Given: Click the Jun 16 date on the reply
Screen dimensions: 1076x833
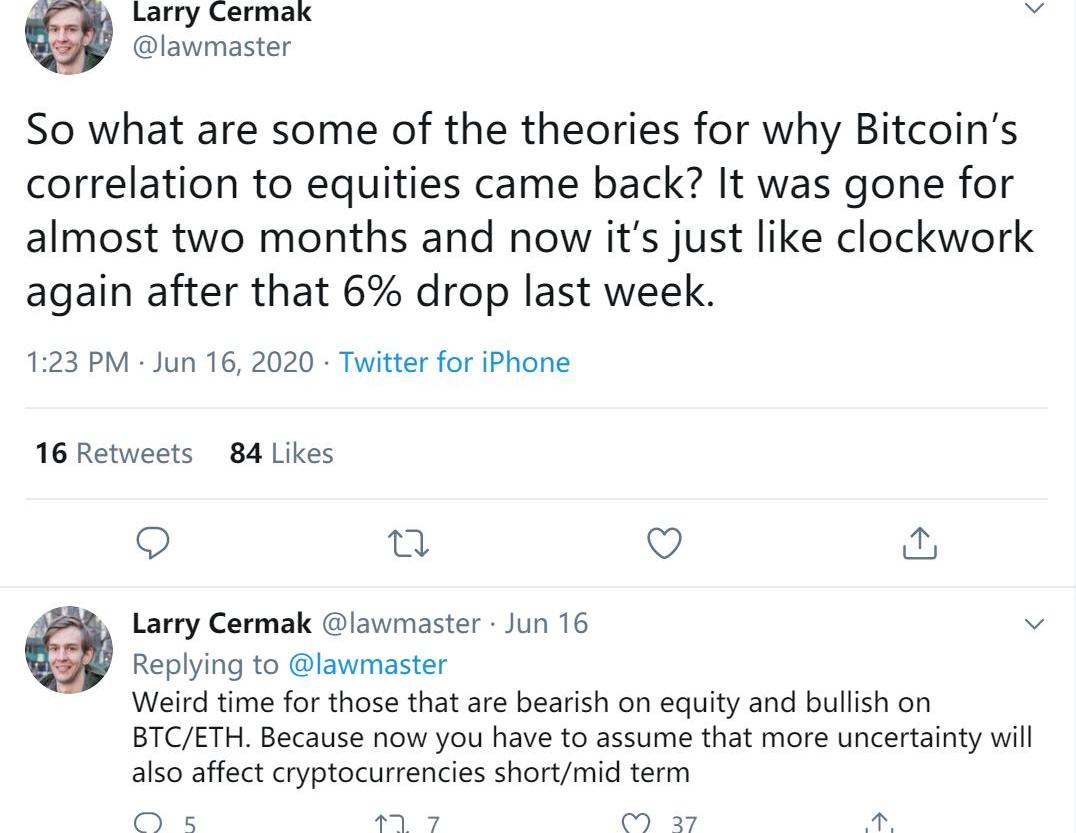Looking at the screenshot, I should (546, 624).
